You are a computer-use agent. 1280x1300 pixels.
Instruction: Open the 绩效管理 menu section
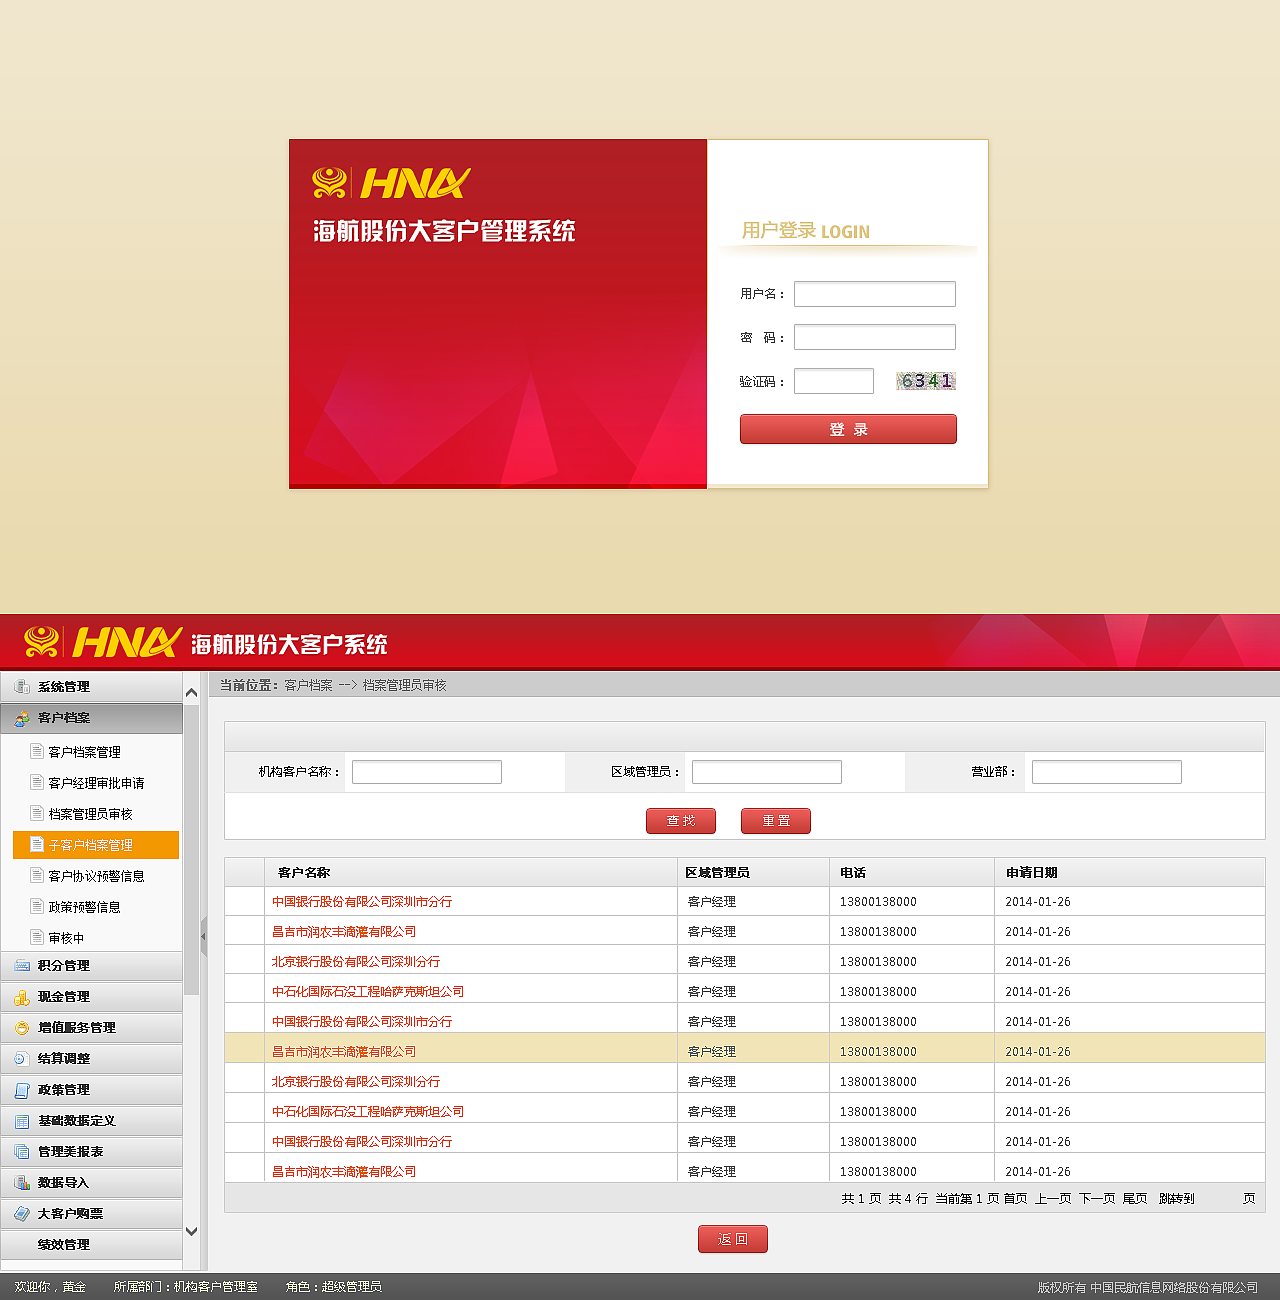(x=91, y=1245)
